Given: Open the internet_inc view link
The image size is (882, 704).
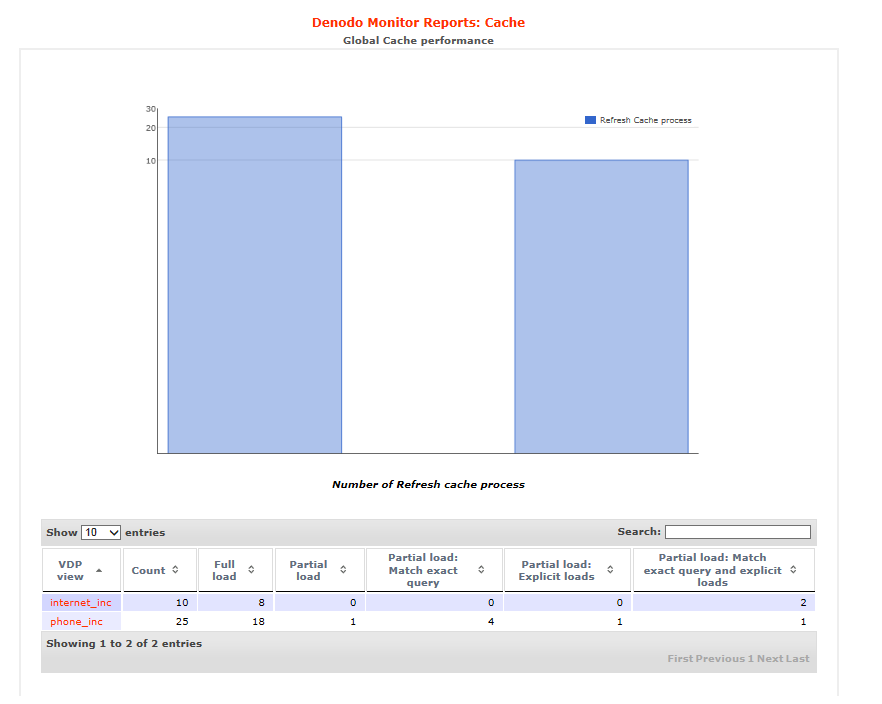Looking at the screenshot, I should pyautogui.click(x=80, y=603).
